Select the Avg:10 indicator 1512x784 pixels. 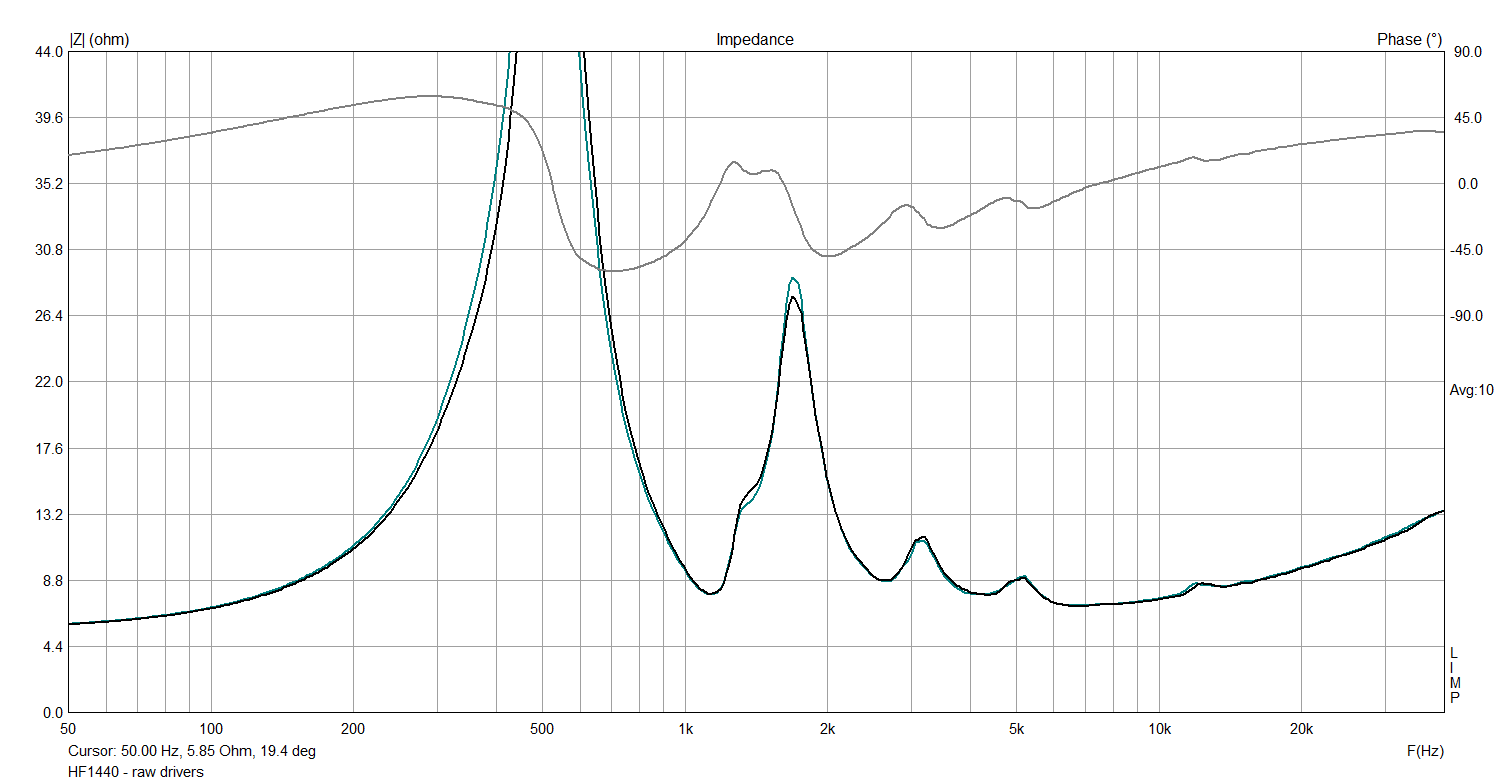tap(1471, 390)
